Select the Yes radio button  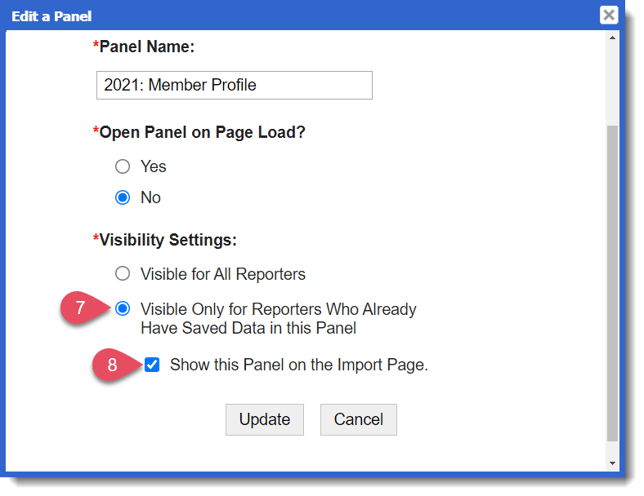pos(123,166)
